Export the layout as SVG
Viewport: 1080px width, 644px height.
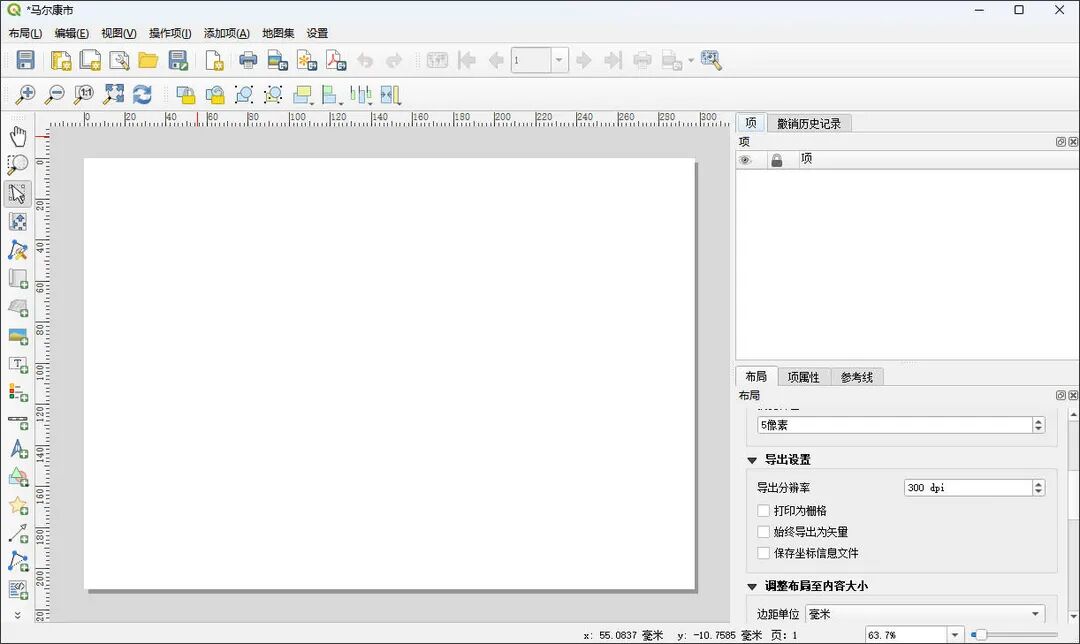(307, 61)
